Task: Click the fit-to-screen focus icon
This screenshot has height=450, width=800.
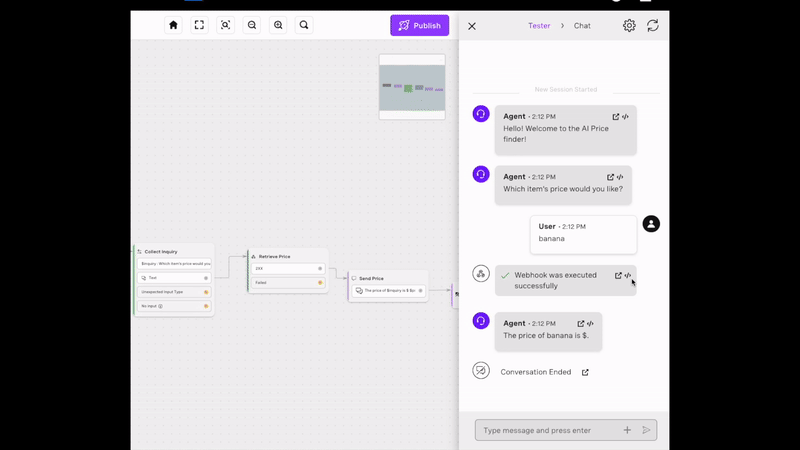Action: click(226, 25)
